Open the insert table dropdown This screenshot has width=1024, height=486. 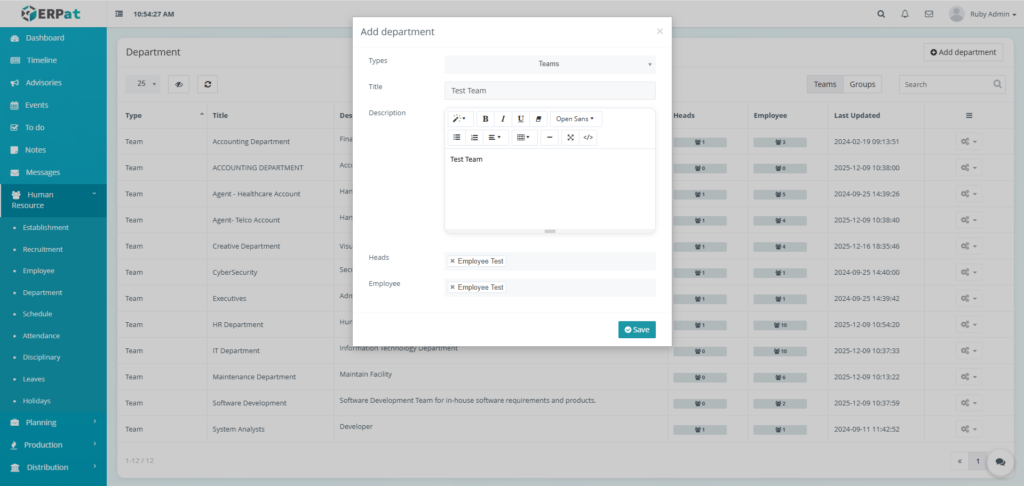tap(524, 138)
